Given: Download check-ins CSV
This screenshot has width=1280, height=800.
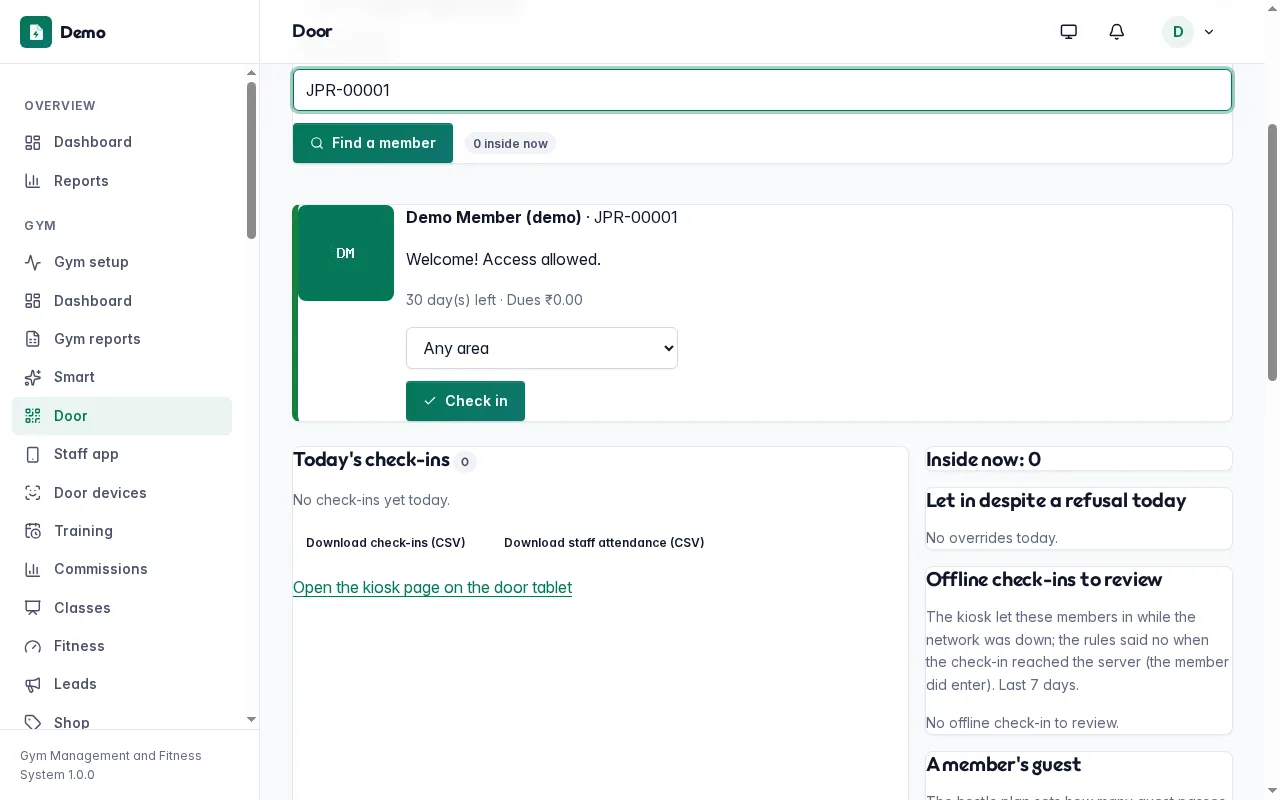Looking at the screenshot, I should point(385,543).
